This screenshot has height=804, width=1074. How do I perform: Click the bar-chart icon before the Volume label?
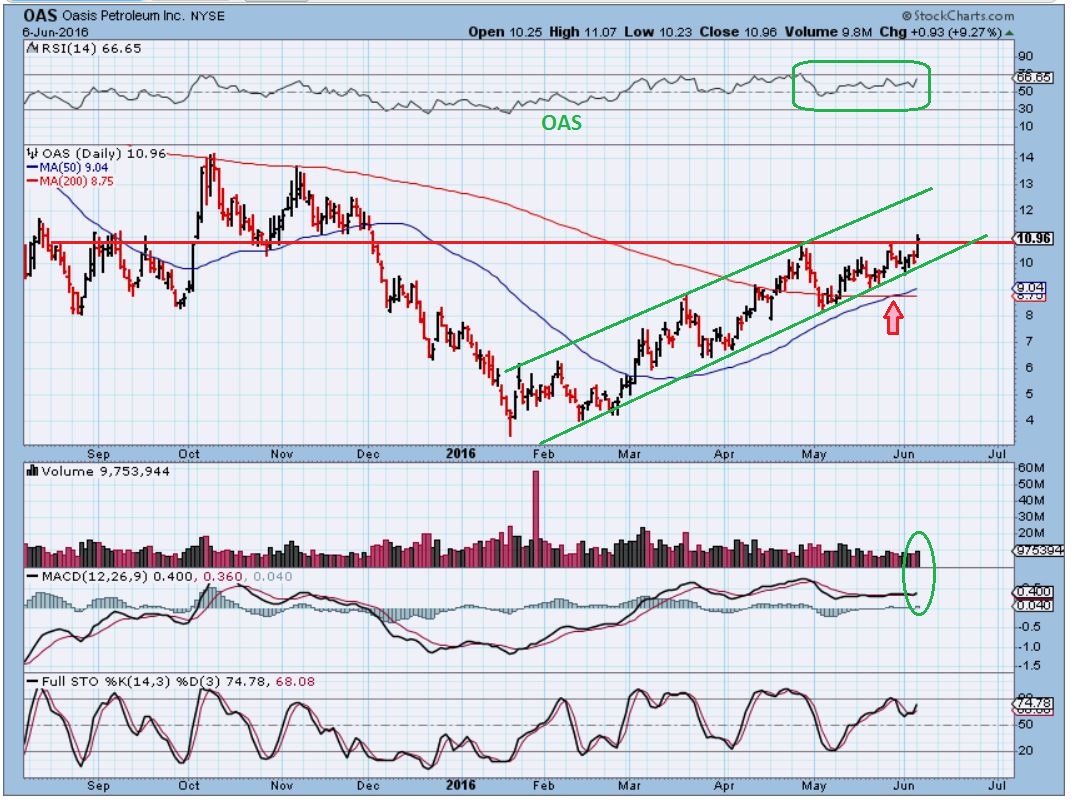point(32,470)
